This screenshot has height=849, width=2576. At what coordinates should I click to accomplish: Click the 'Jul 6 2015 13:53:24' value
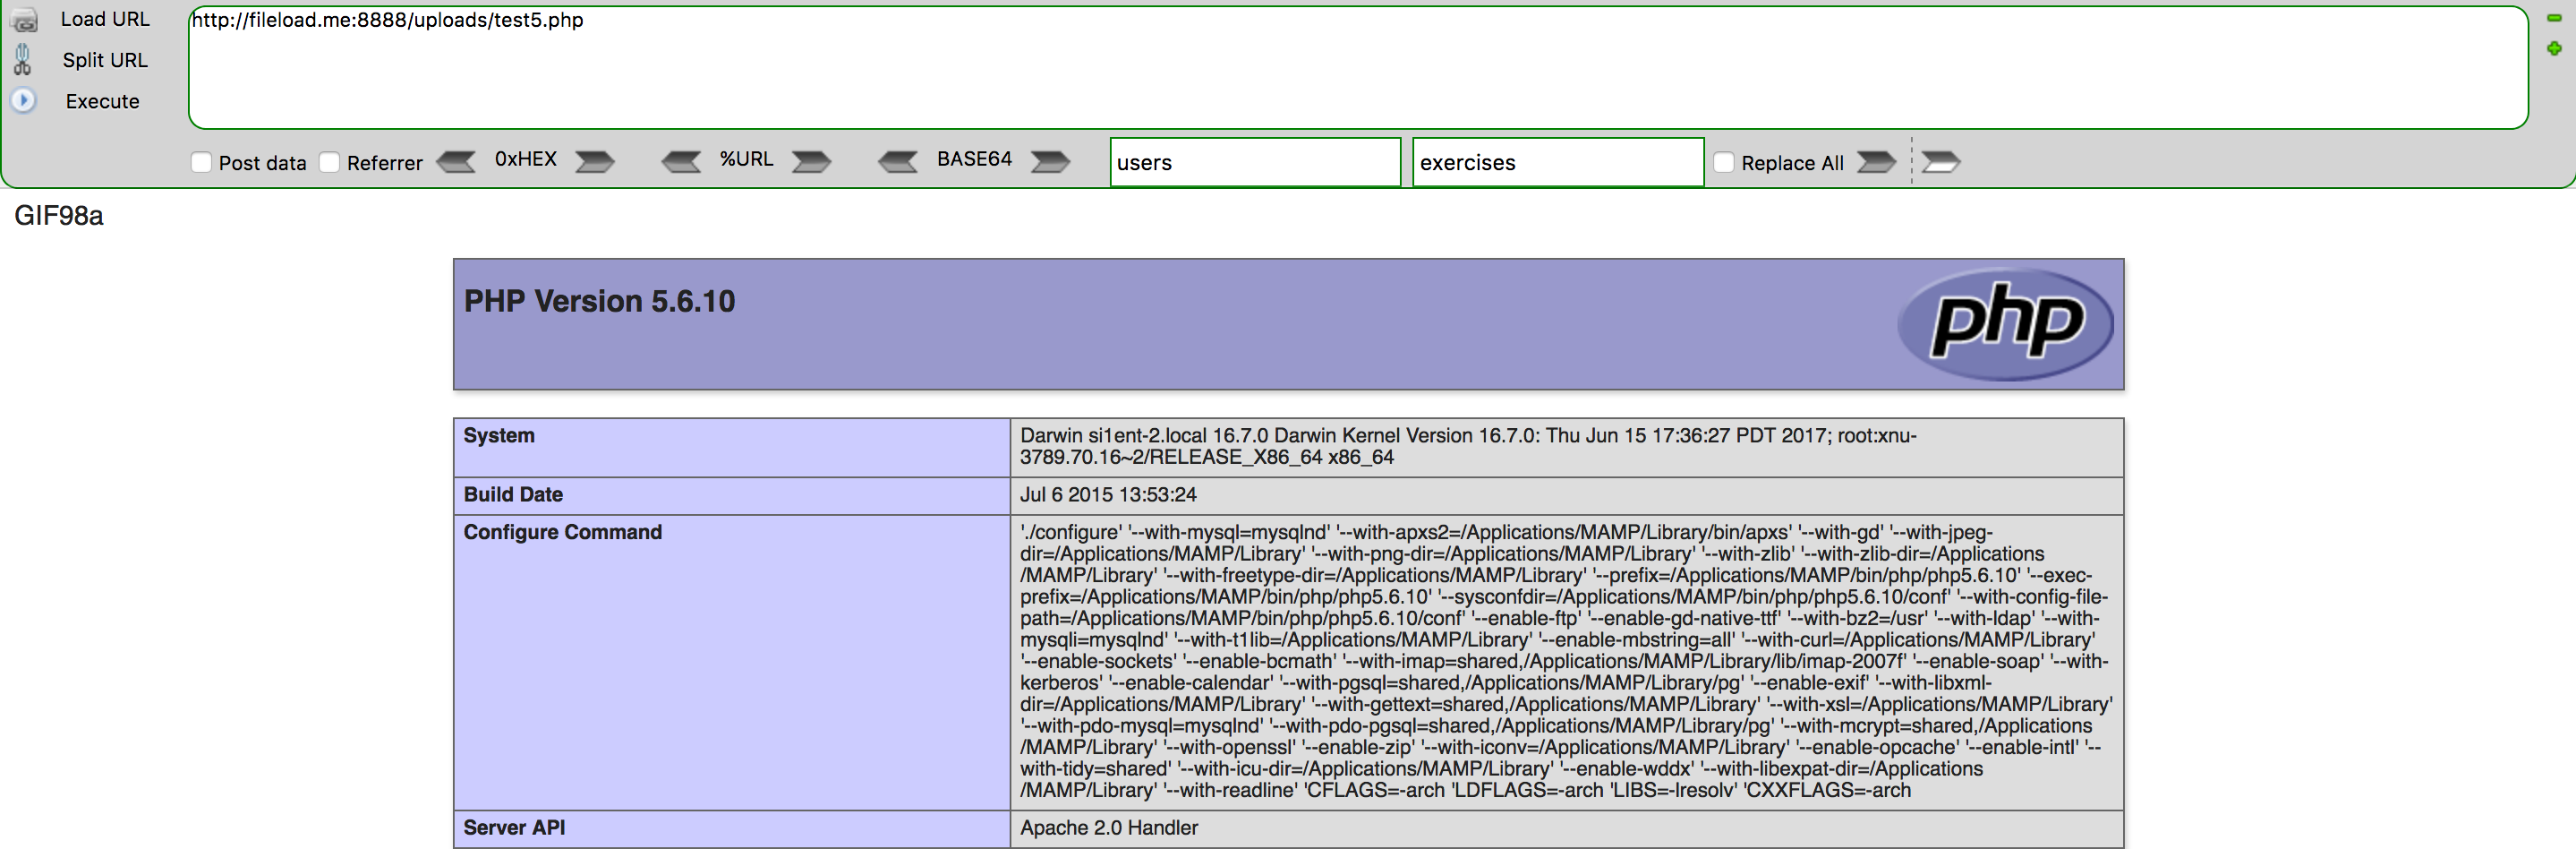click(x=1108, y=494)
